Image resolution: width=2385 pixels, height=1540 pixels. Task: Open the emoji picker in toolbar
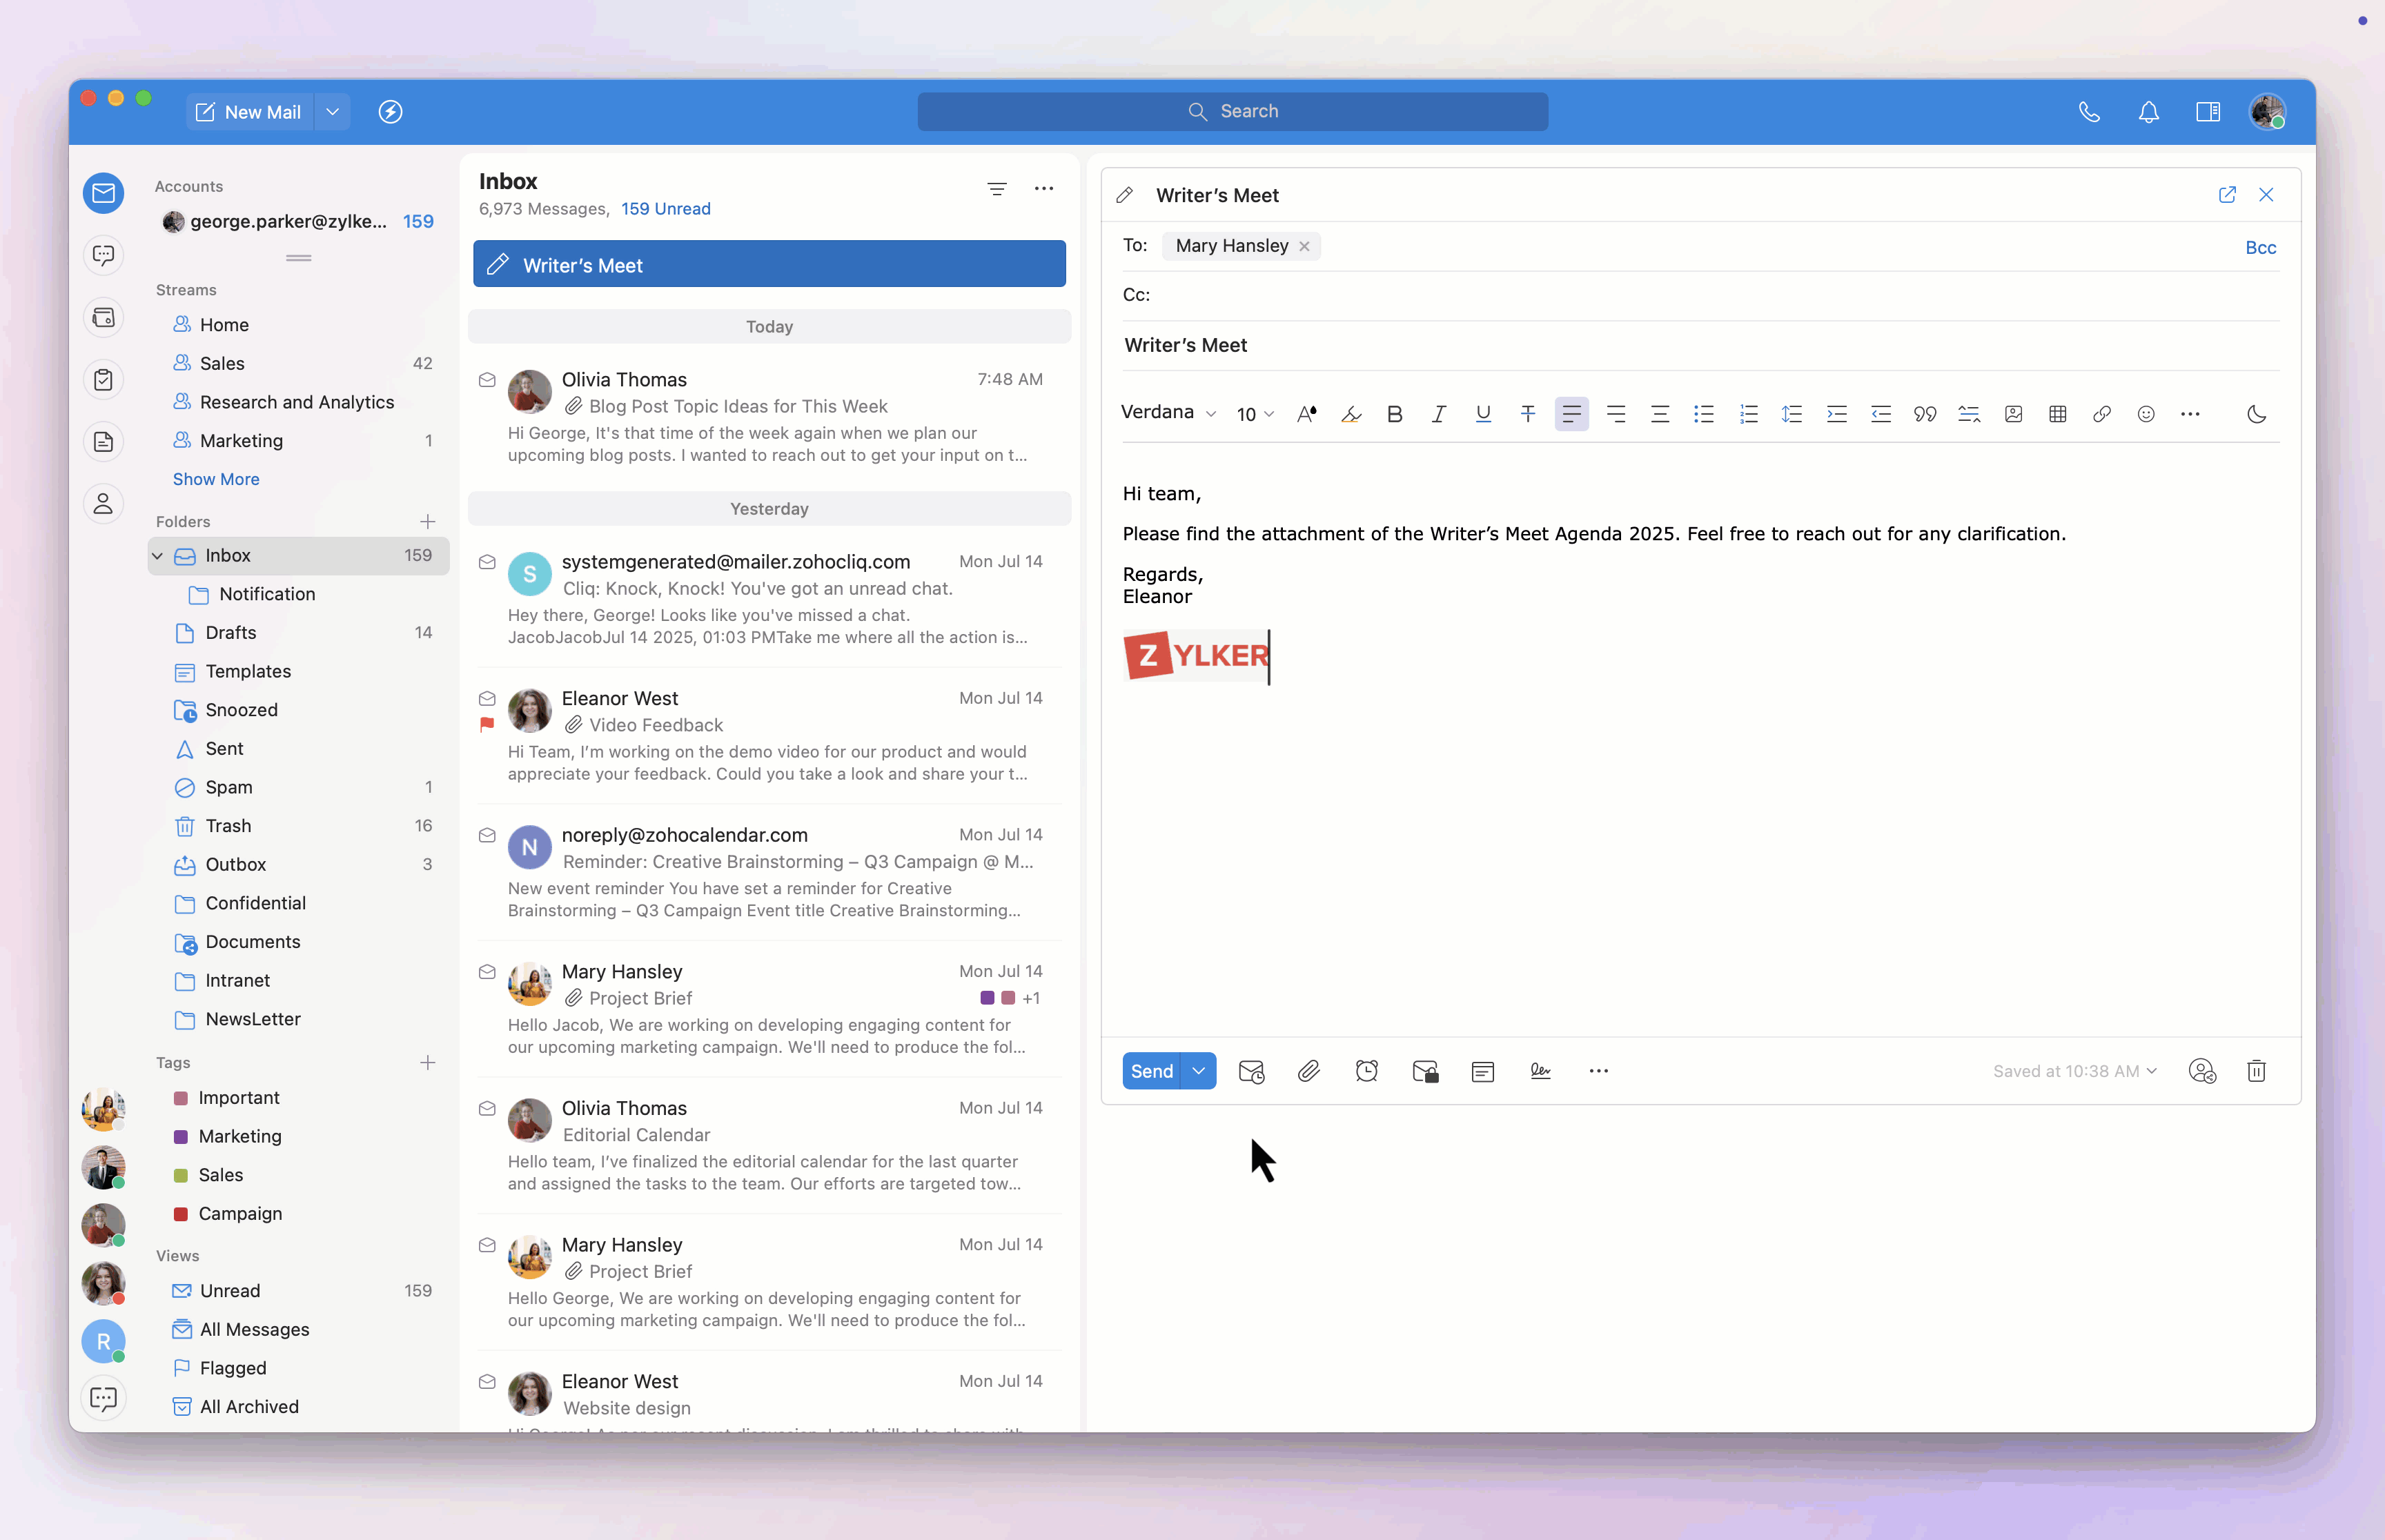pos(2145,414)
